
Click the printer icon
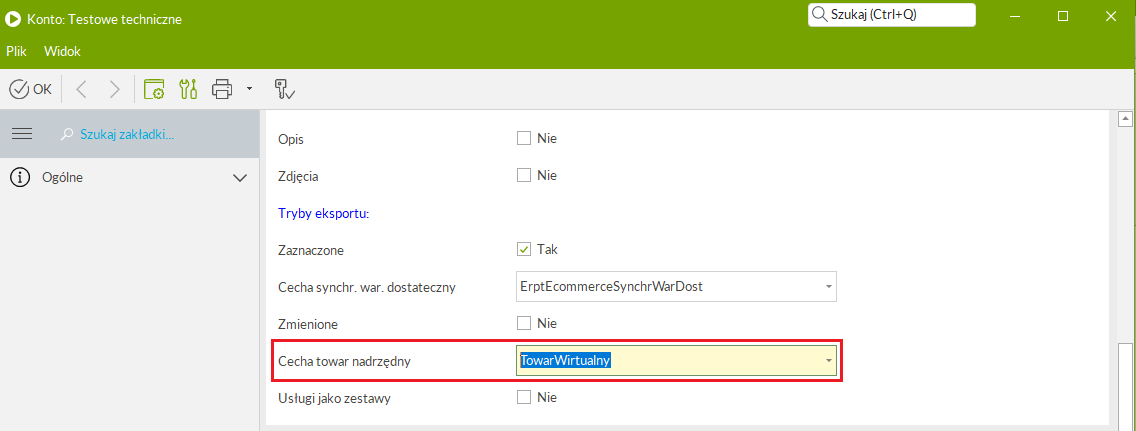pos(222,89)
